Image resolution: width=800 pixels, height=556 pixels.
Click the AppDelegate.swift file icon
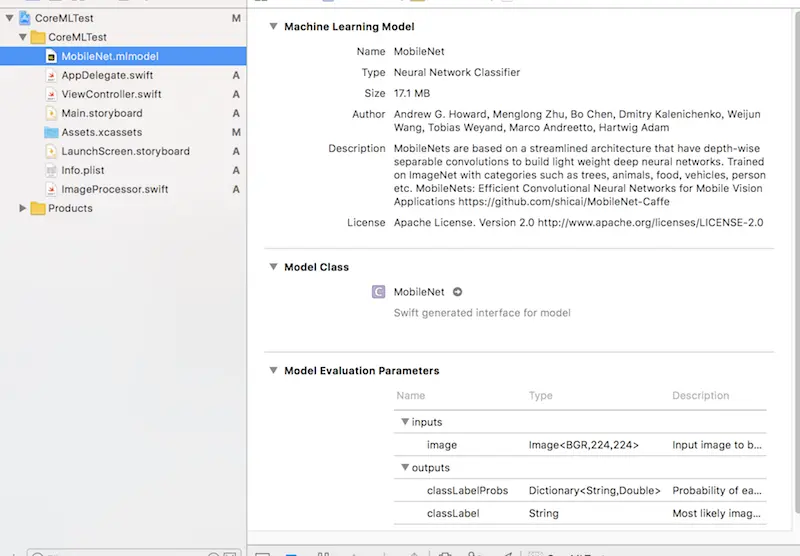point(51,75)
